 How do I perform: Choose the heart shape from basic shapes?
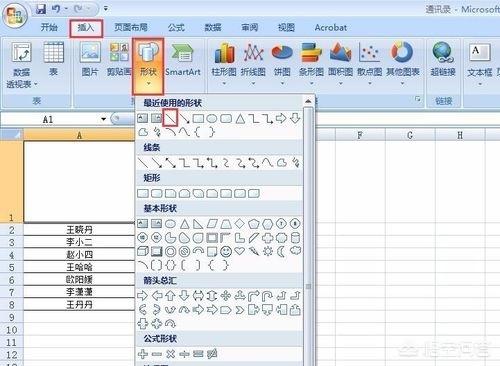click(240, 251)
